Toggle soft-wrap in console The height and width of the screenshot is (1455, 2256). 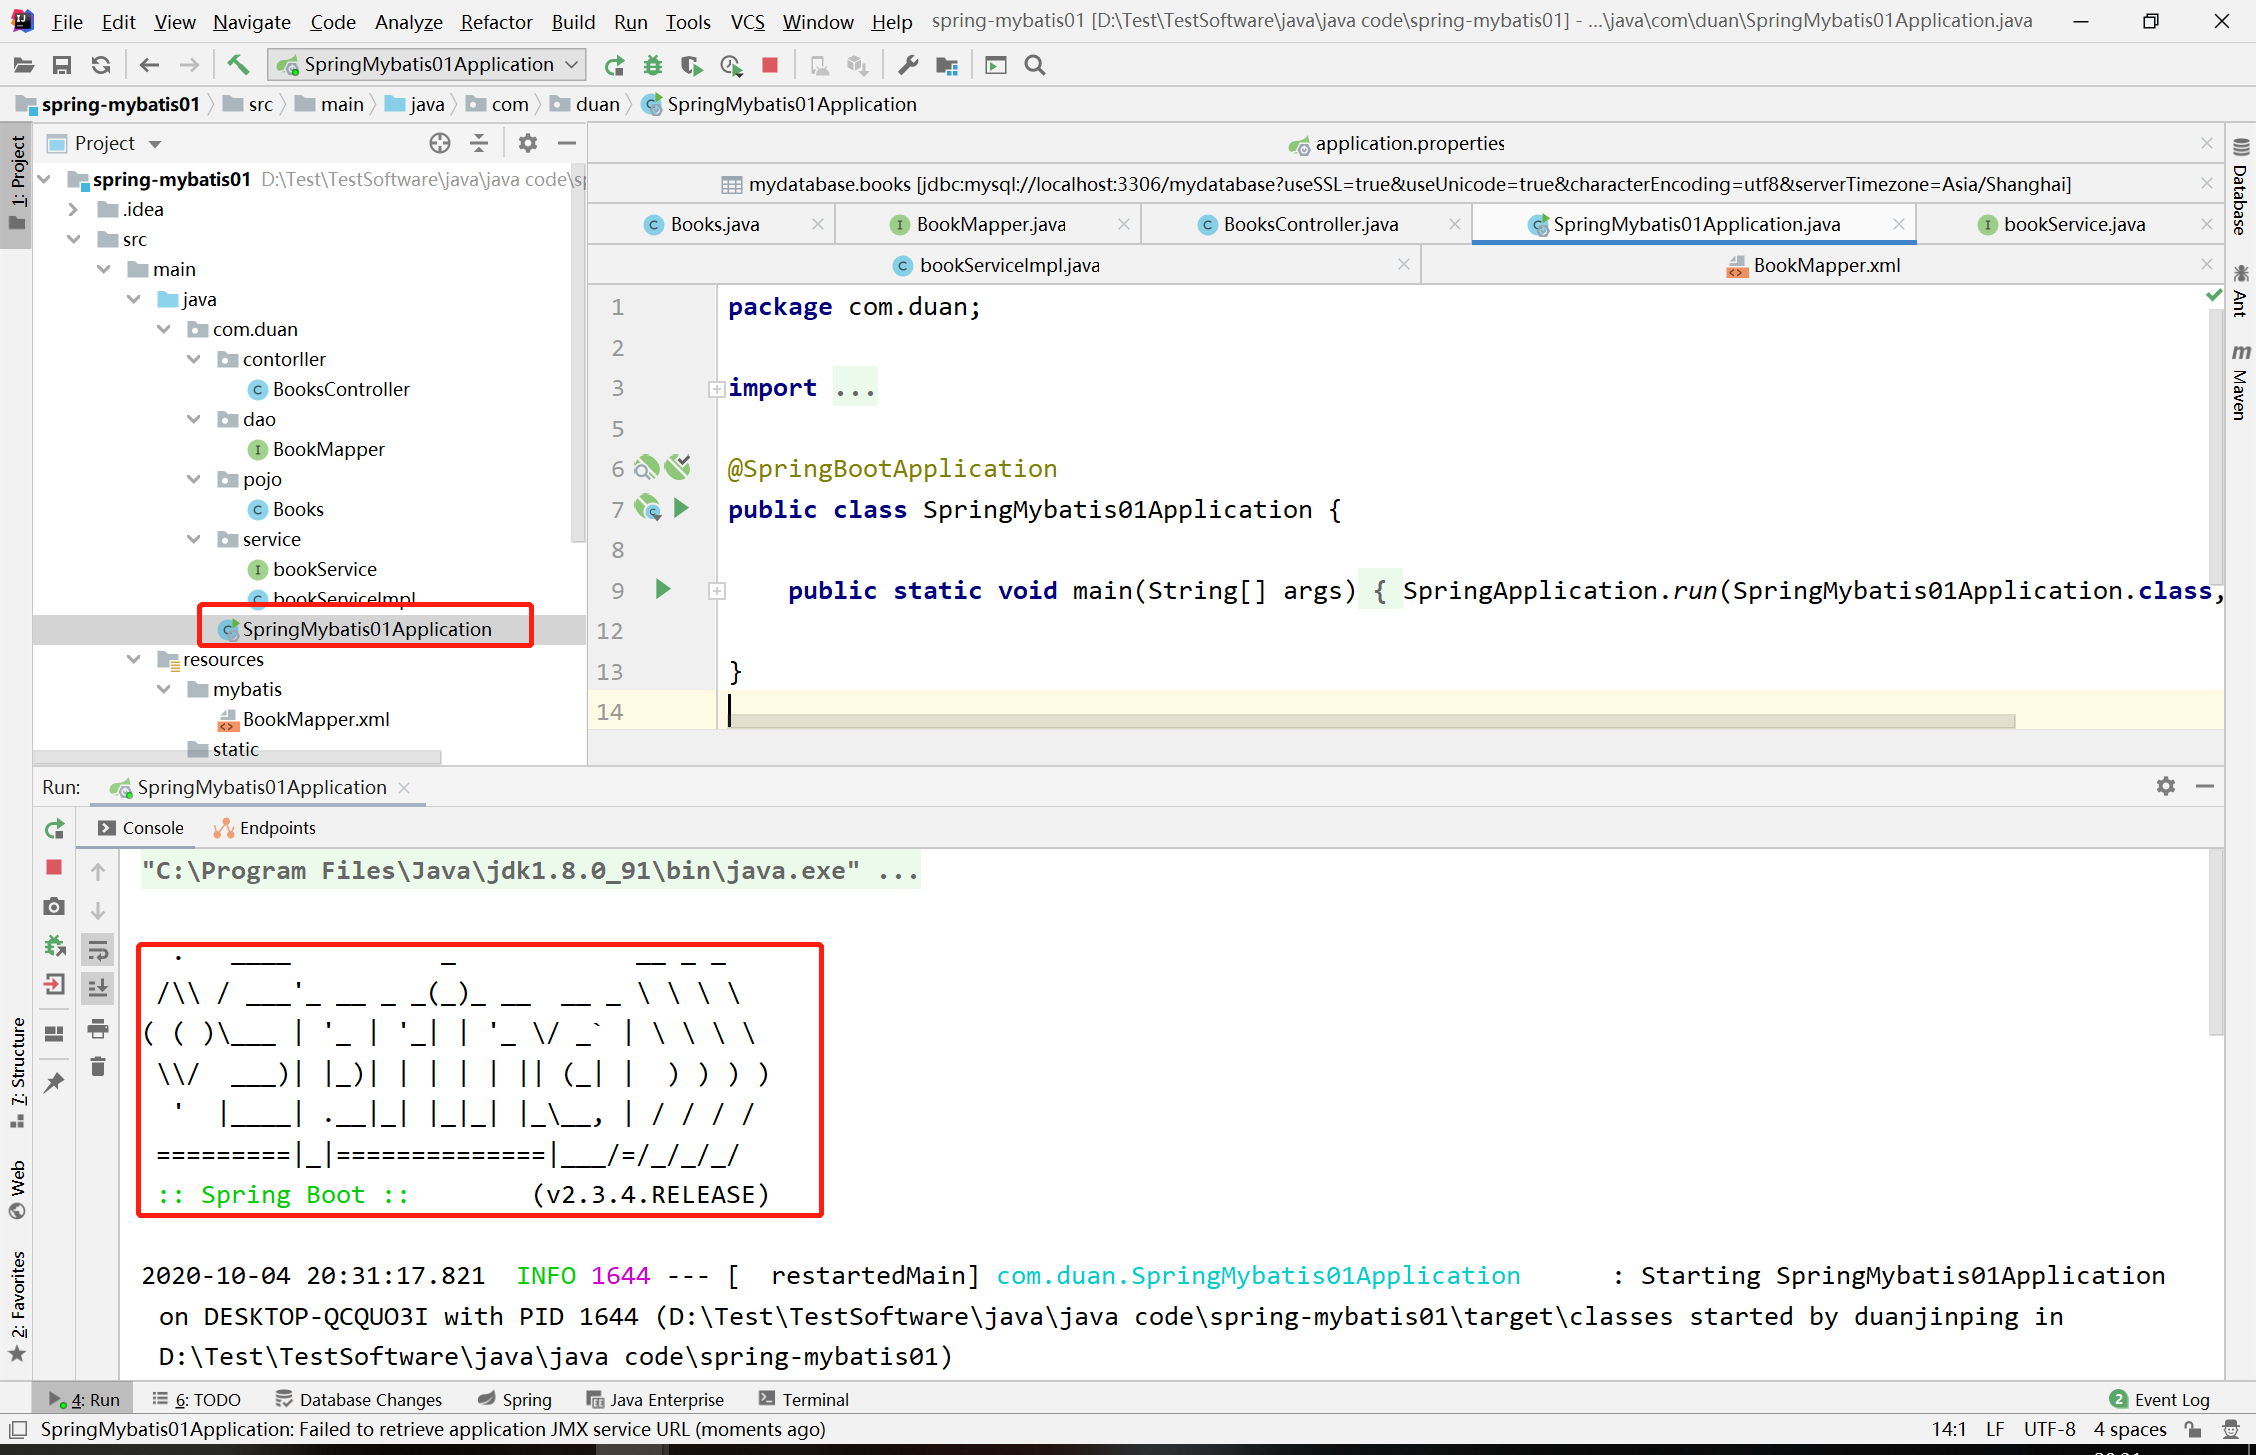[x=98, y=950]
